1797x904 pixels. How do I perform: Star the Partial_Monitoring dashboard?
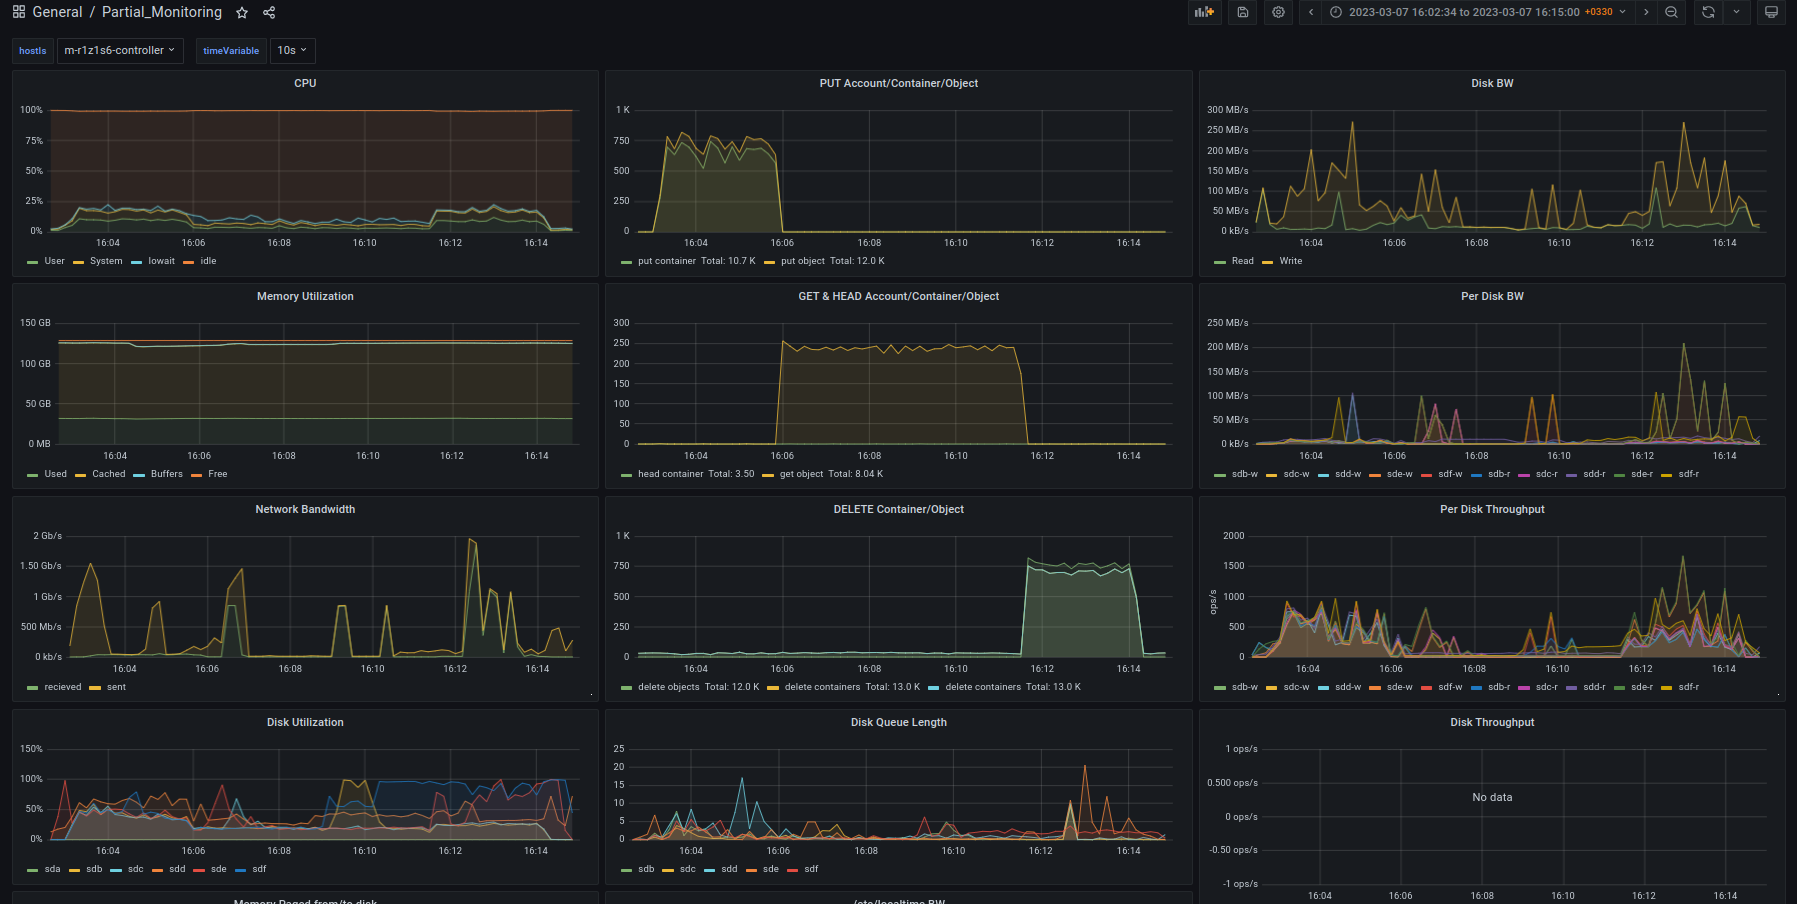point(242,13)
